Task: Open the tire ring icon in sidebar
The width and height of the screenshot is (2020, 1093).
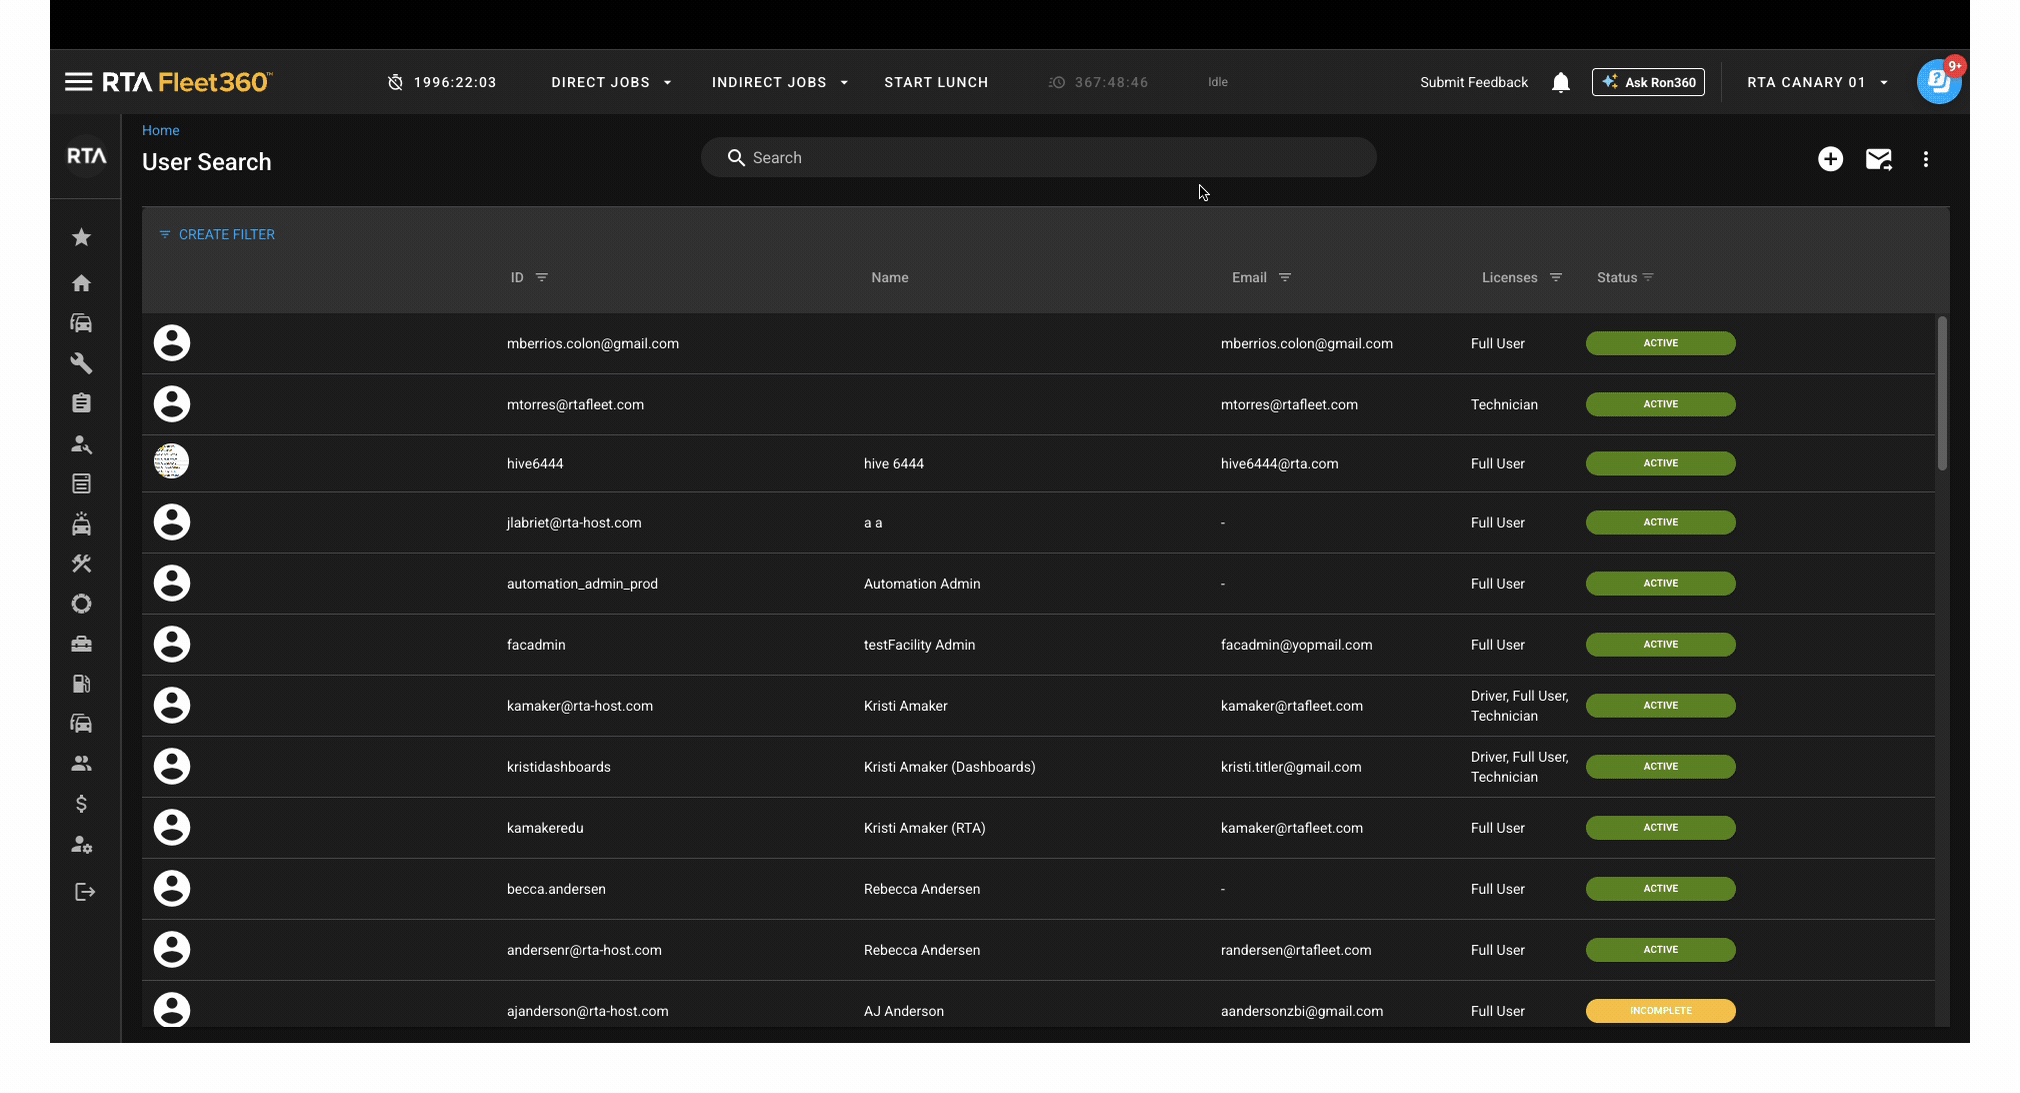Action: pyautogui.click(x=82, y=604)
